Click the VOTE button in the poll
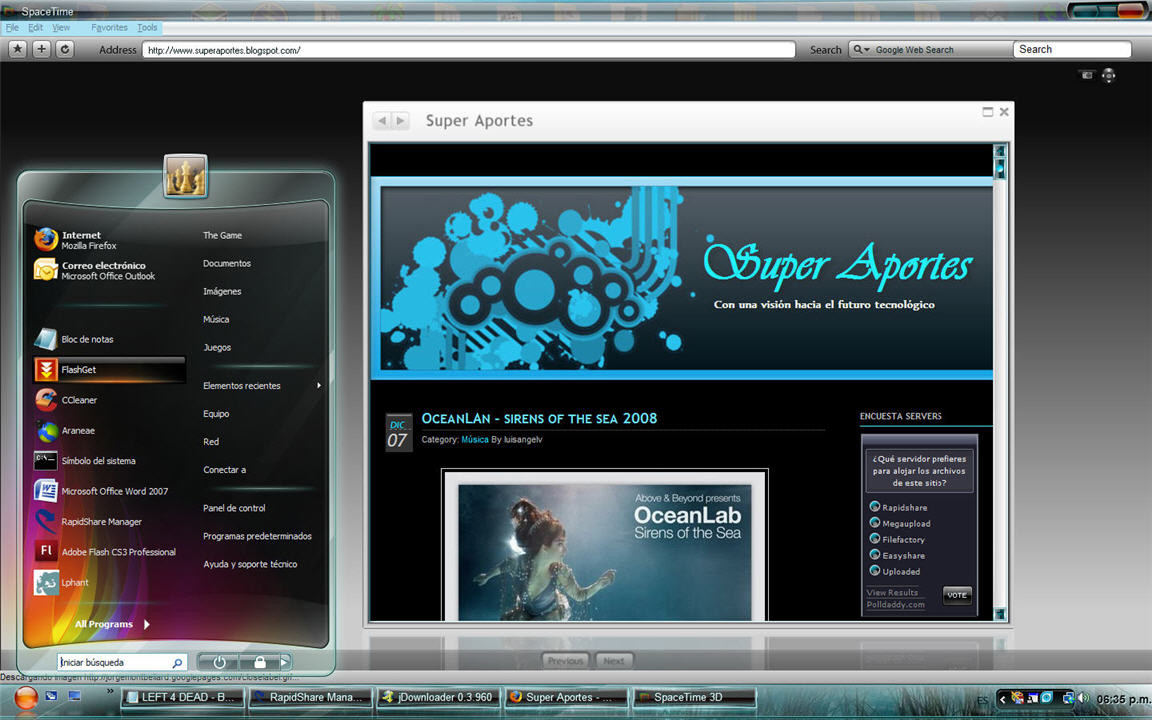Viewport: 1152px width, 720px height. tap(957, 595)
